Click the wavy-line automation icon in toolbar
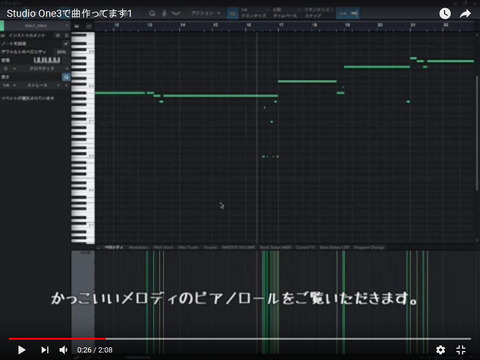Viewport: 480px width, 360px height. pos(176,13)
